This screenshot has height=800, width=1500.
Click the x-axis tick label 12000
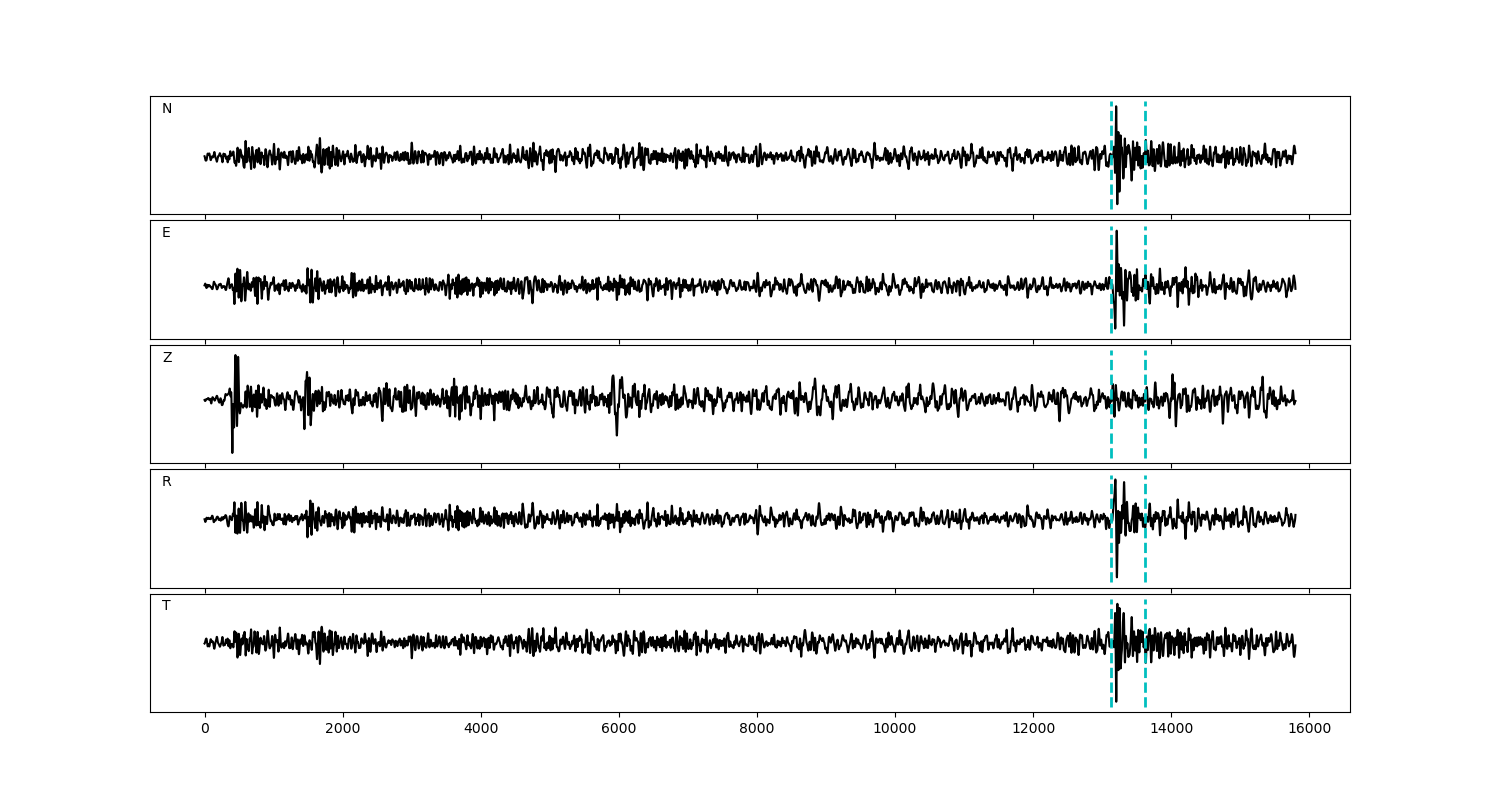(1033, 729)
